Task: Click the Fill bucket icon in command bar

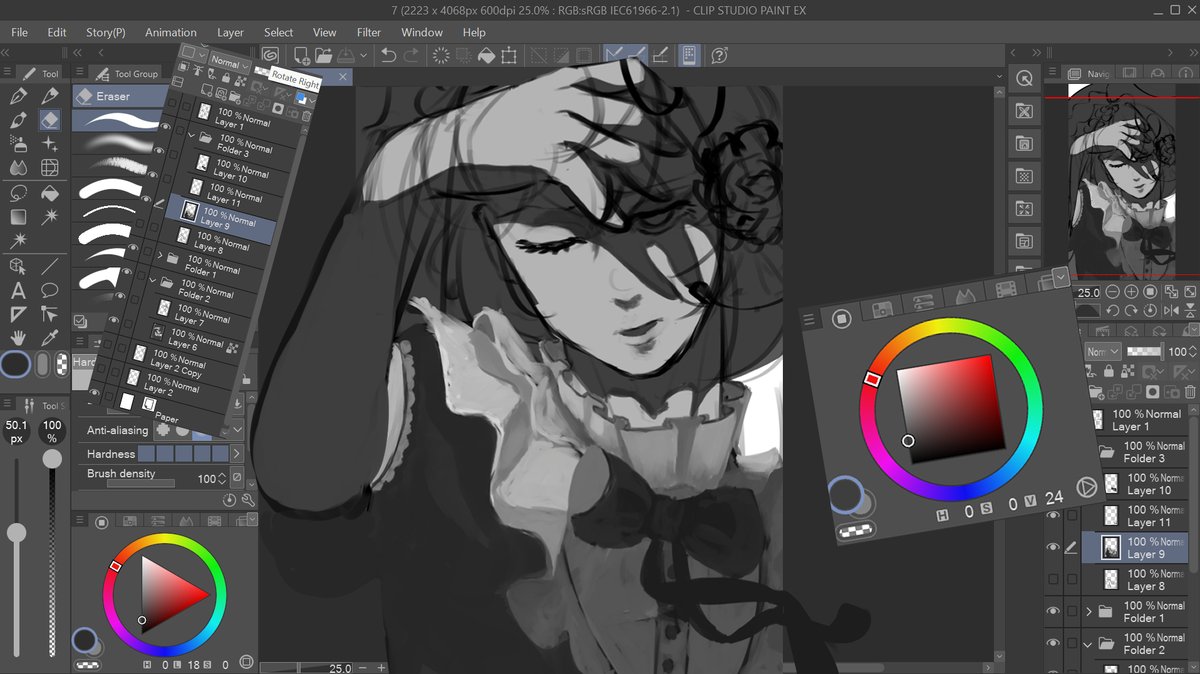Action: (487, 56)
